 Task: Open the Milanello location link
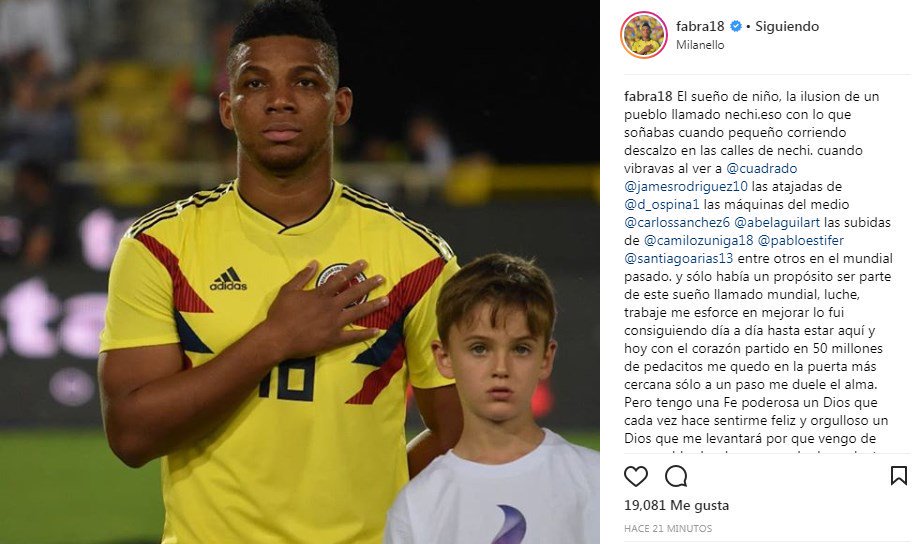(700, 45)
